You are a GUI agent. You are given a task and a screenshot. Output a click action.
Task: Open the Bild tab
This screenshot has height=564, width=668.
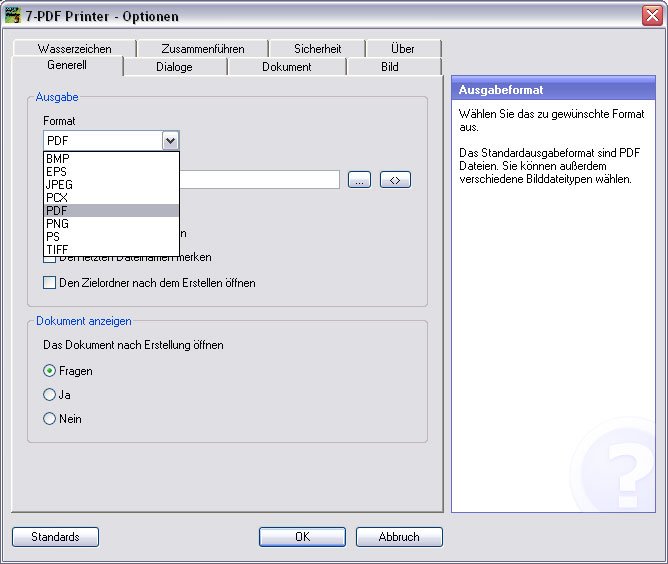pyautogui.click(x=390, y=67)
